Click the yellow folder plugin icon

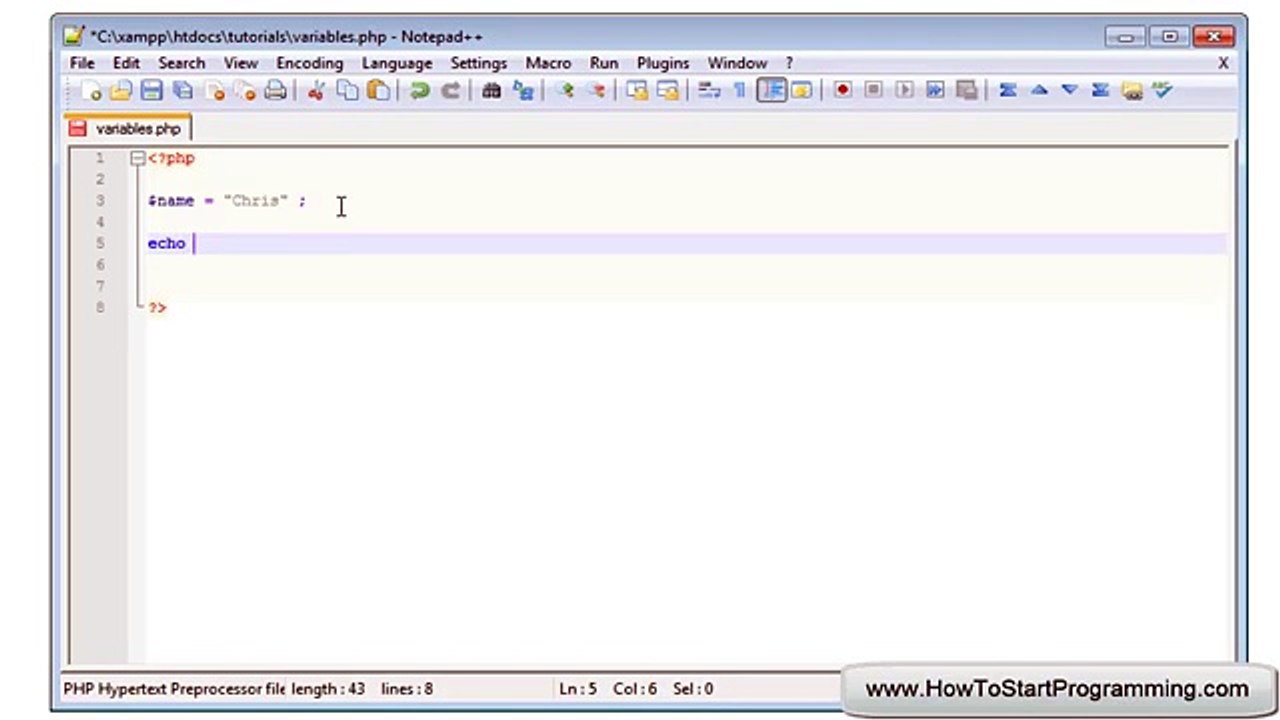pyautogui.click(x=1132, y=91)
